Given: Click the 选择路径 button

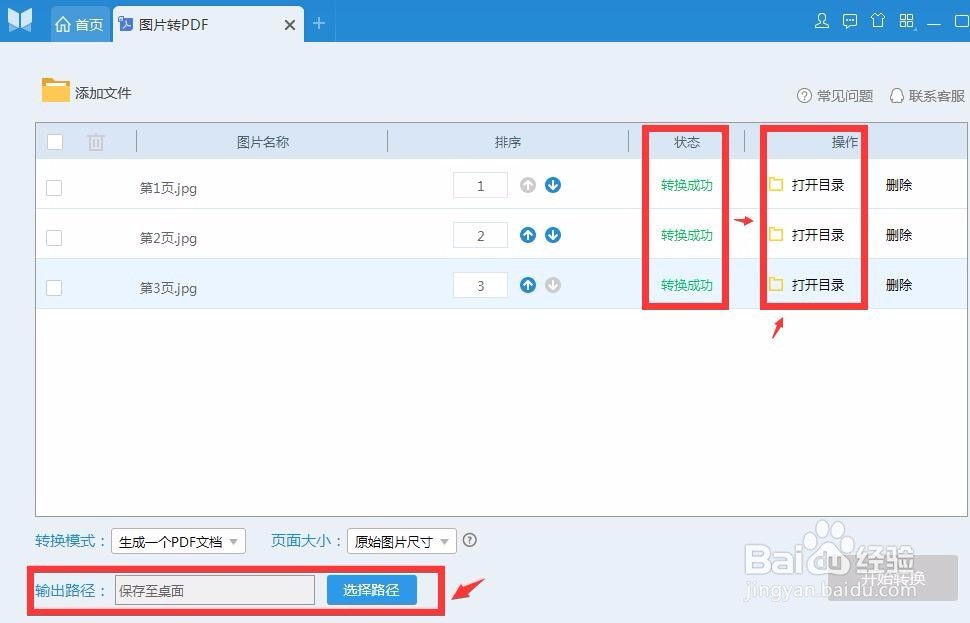Looking at the screenshot, I should [x=371, y=590].
